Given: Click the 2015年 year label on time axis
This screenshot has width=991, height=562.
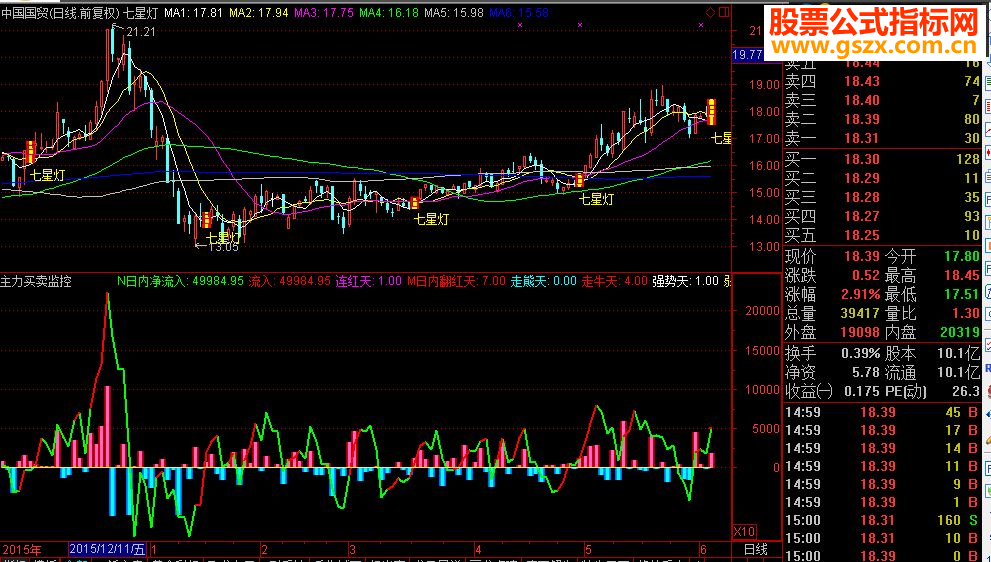Looking at the screenshot, I should 22,549.
